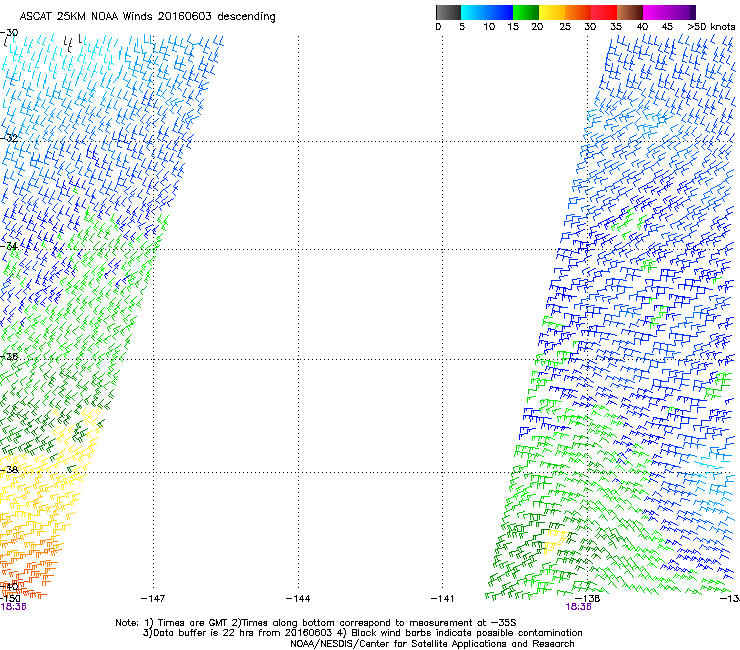Click the 'Times are GMT' note line
740x650 pixels.
[316, 623]
